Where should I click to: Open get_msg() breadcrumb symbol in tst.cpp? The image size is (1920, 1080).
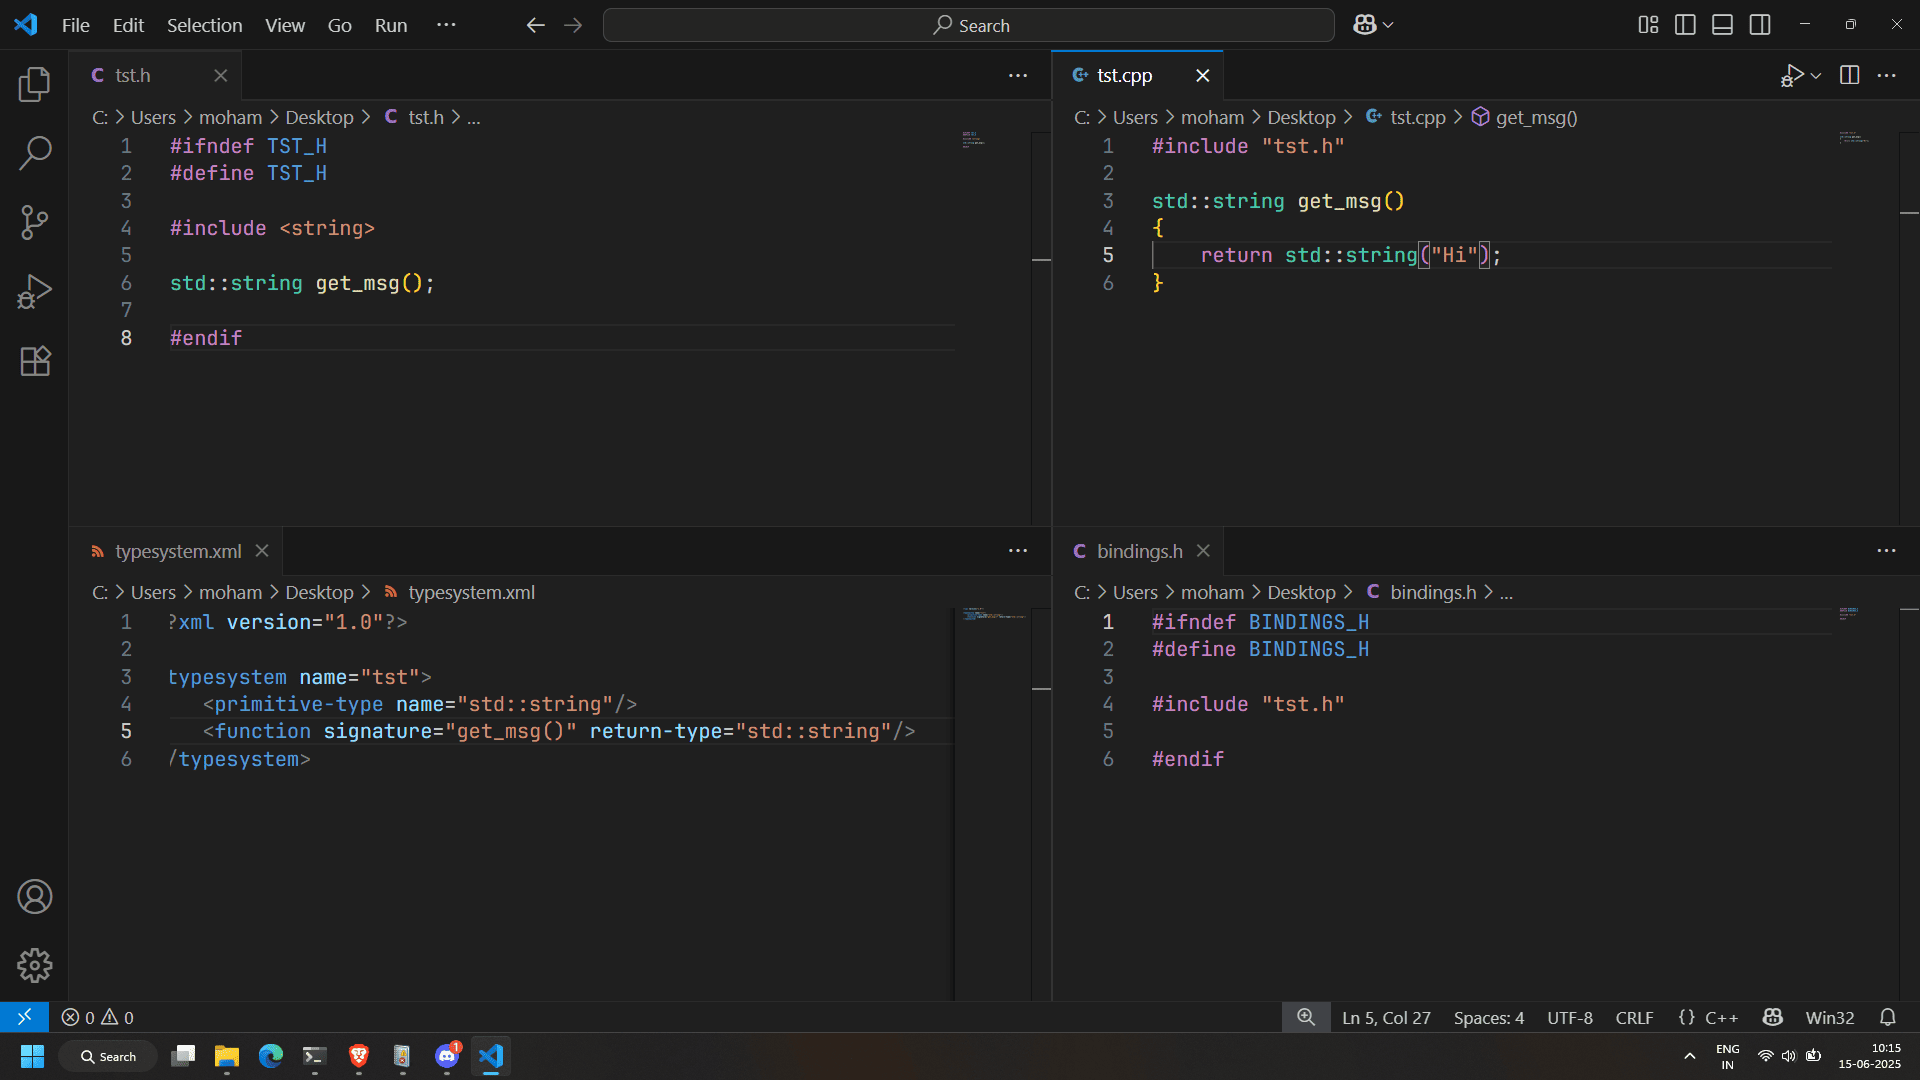pyautogui.click(x=1525, y=117)
